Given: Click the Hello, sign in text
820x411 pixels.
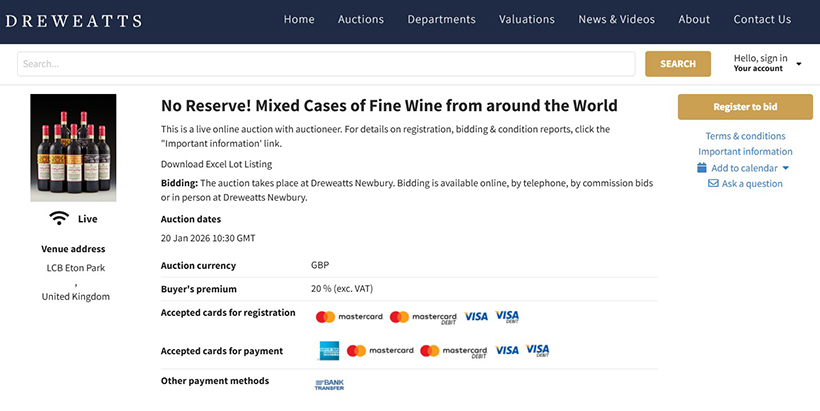Looking at the screenshot, I should [x=760, y=58].
